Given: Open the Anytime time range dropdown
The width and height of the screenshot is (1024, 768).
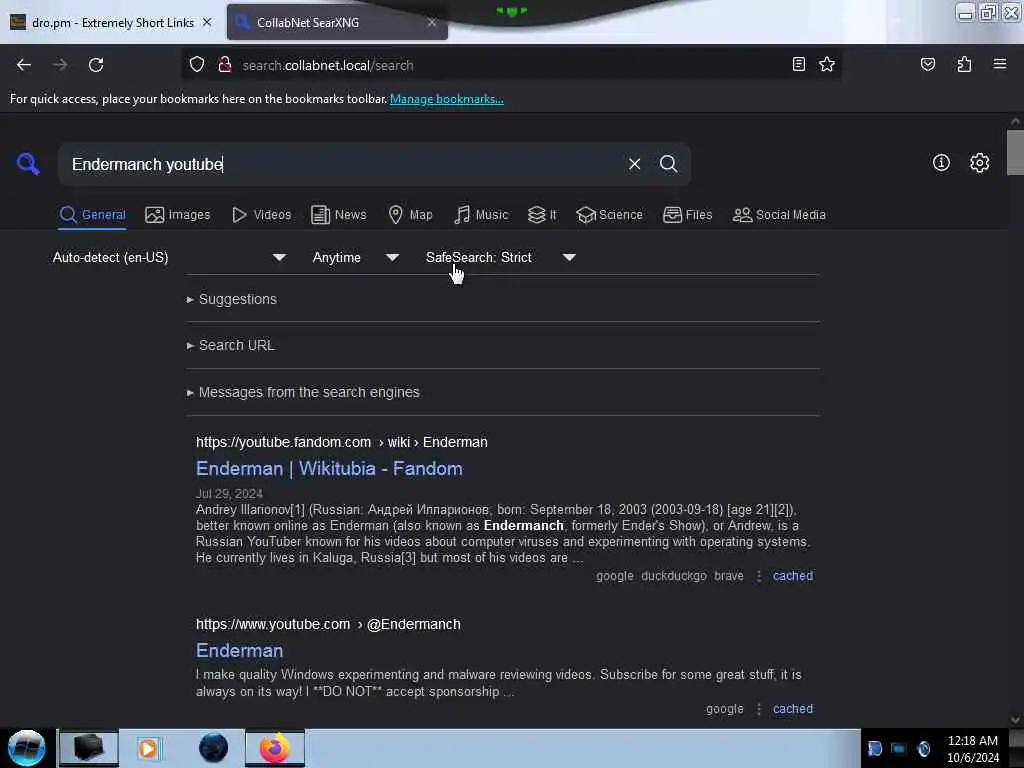Looking at the screenshot, I should (355, 257).
